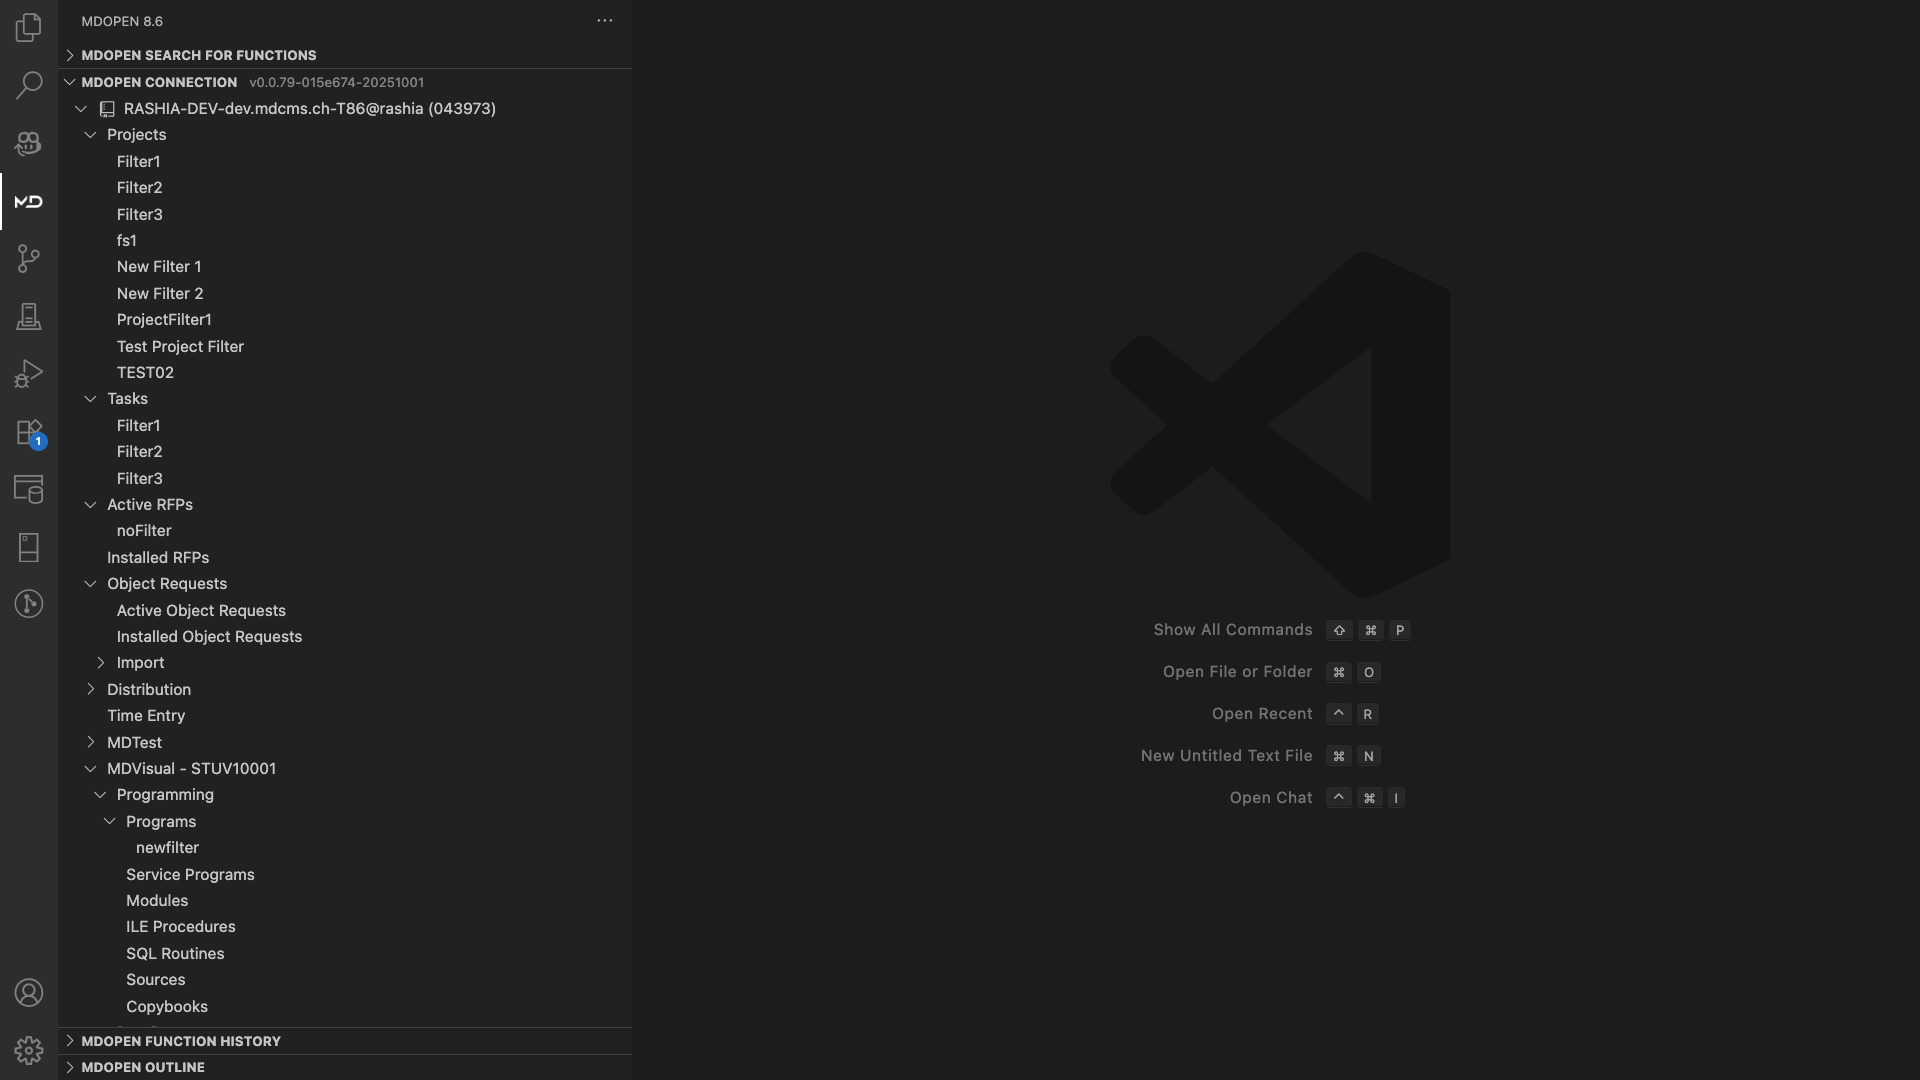Expand the Distribution tree node
The width and height of the screenshot is (1920, 1080).
(91, 689)
